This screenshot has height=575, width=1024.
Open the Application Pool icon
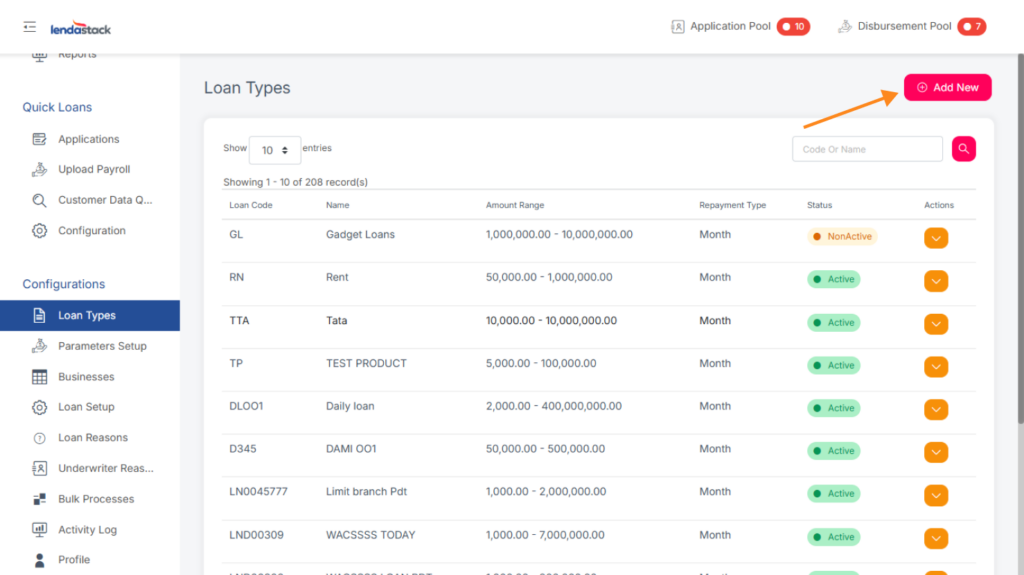coord(678,27)
